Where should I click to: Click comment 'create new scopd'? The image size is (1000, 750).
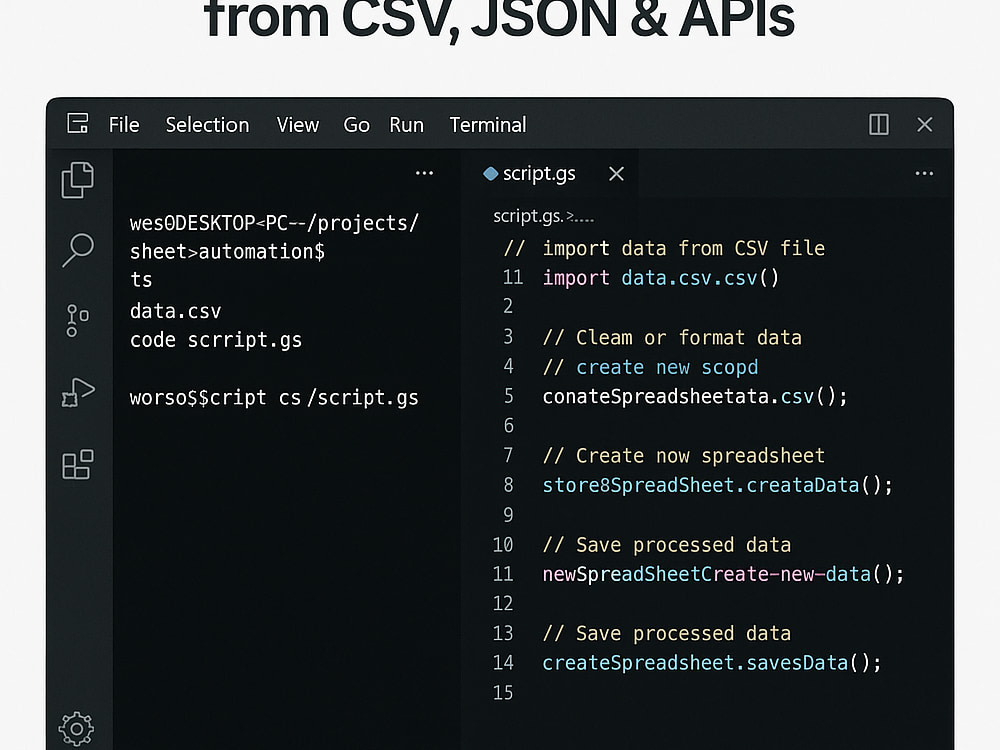pos(651,367)
